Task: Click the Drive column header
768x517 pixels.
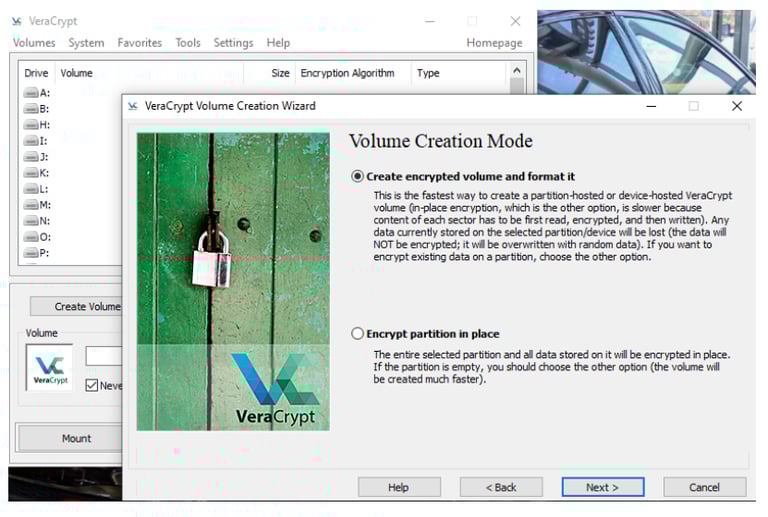Action: click(37, 73)
